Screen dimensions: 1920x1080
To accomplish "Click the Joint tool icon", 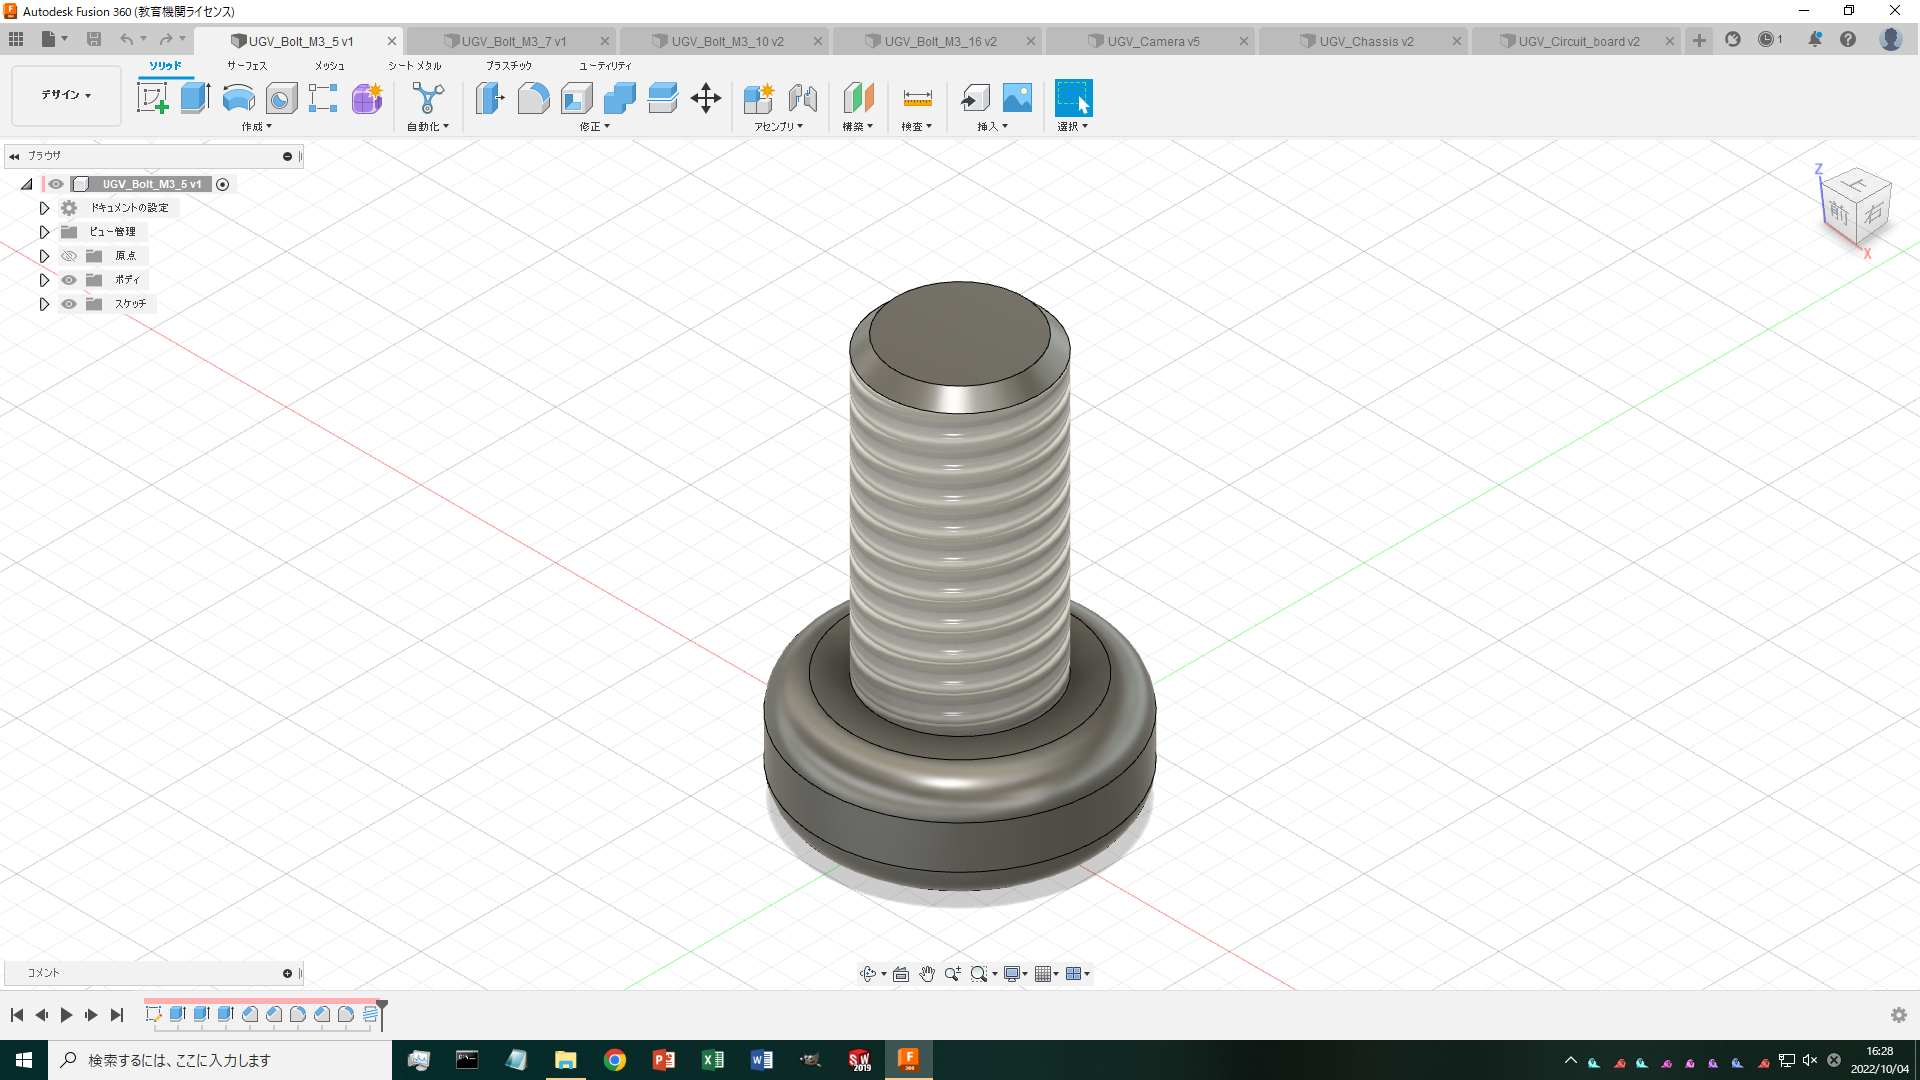I will (x=802, y=98).
